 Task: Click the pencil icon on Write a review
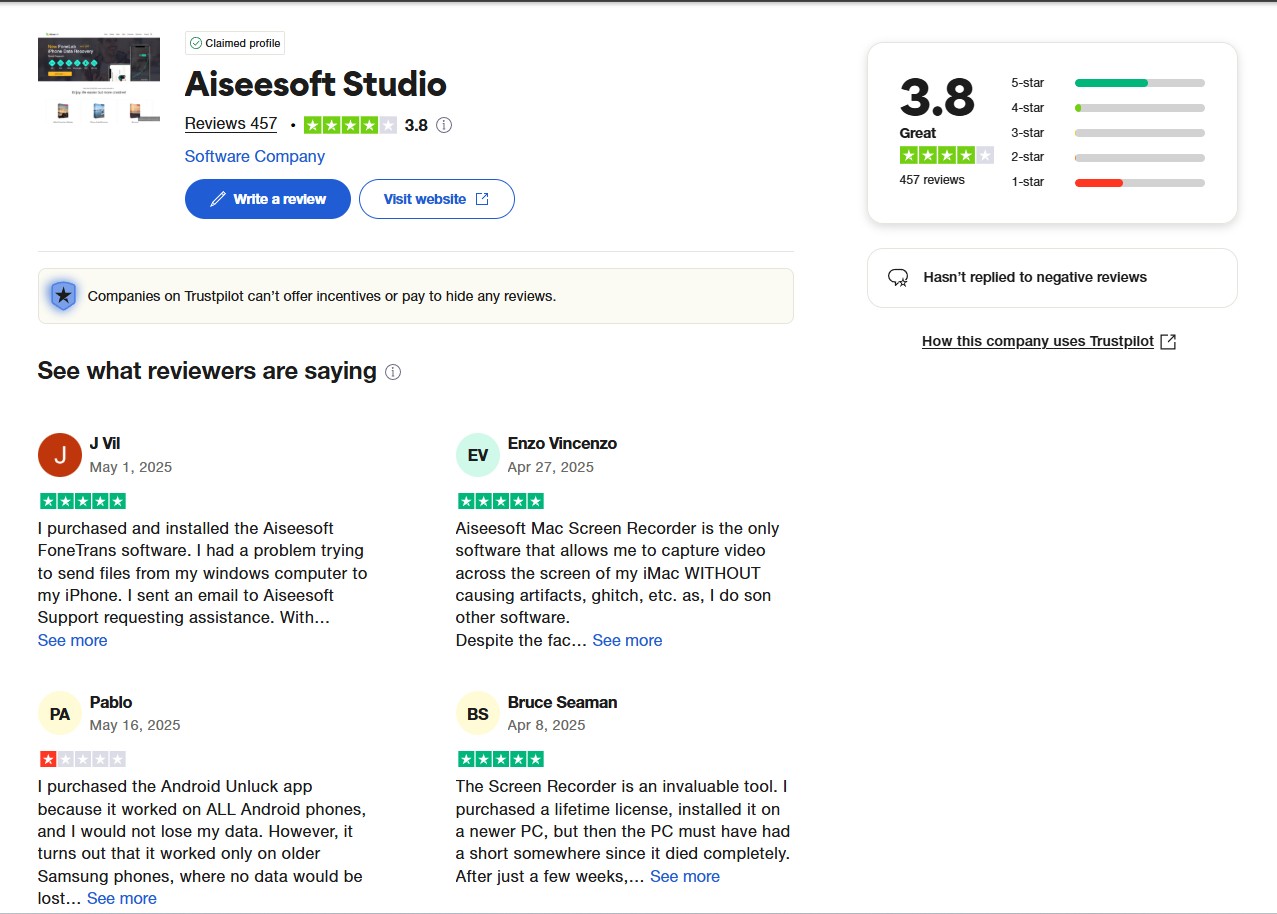pyautogui.click(x=218, y=199)
